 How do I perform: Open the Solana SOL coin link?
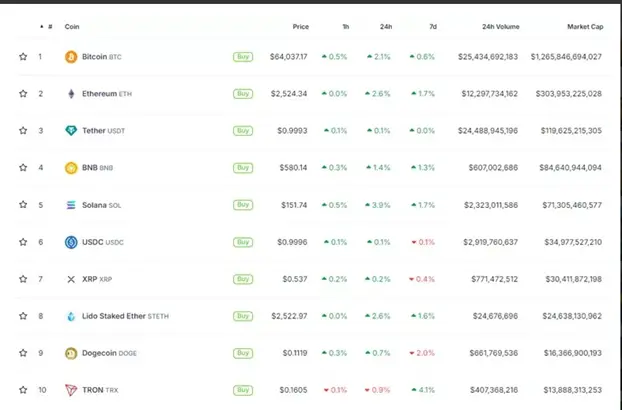pos(101,205)
